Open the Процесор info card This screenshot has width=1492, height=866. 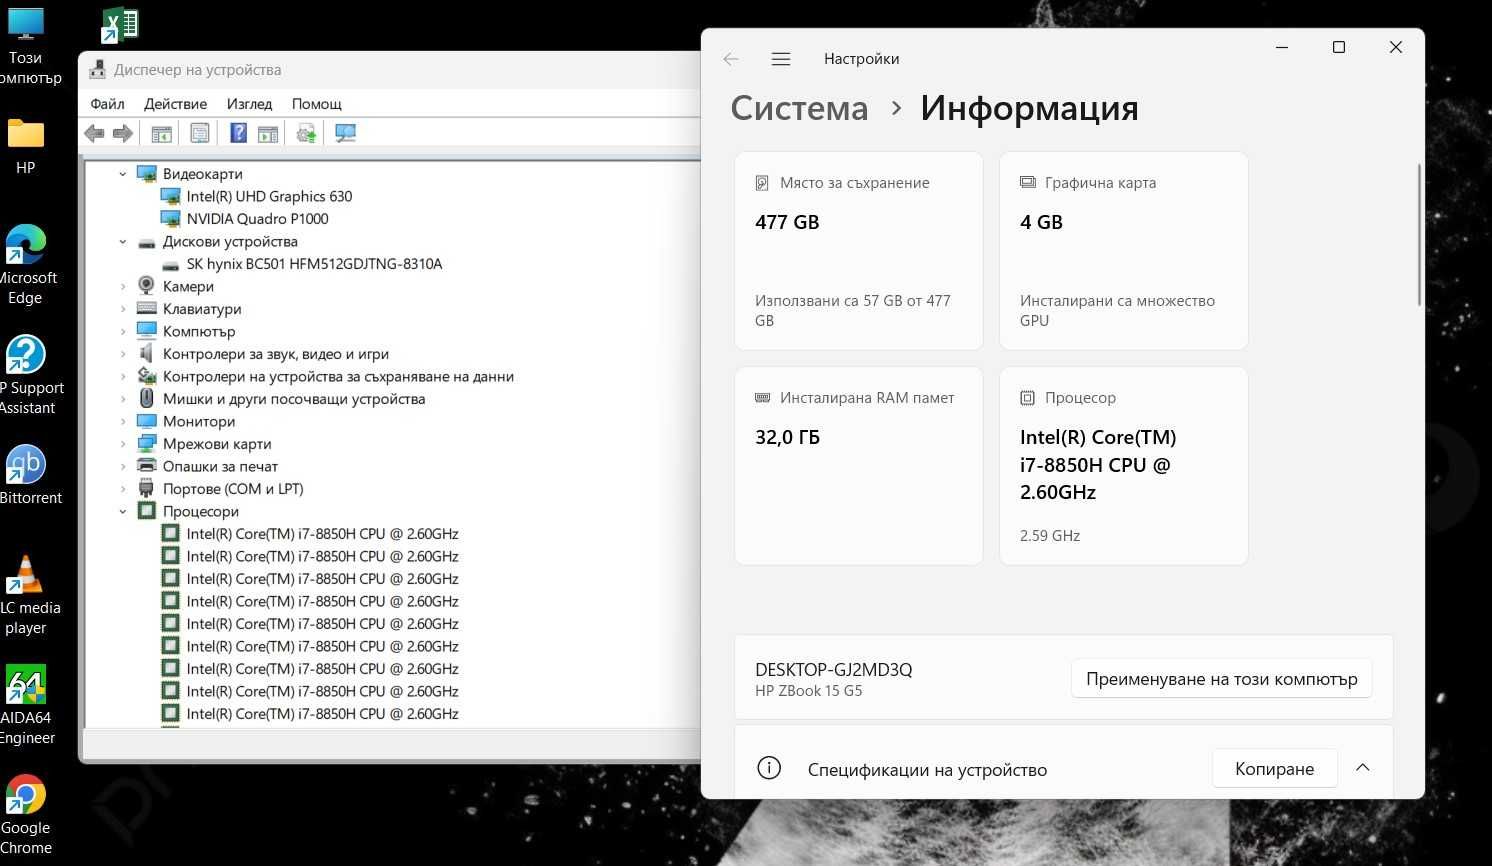tap(1124, 466)
